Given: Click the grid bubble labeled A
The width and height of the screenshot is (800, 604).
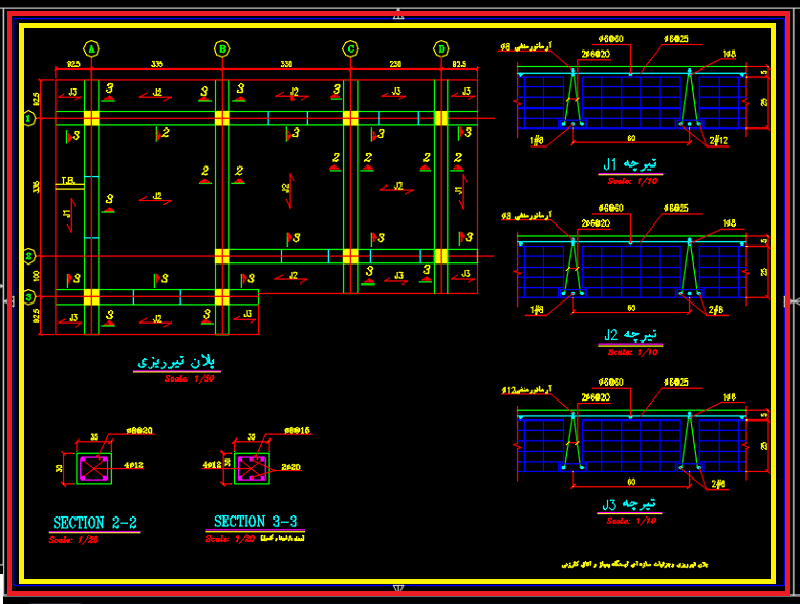Looking at the screenshot, I should coord(91,49).
